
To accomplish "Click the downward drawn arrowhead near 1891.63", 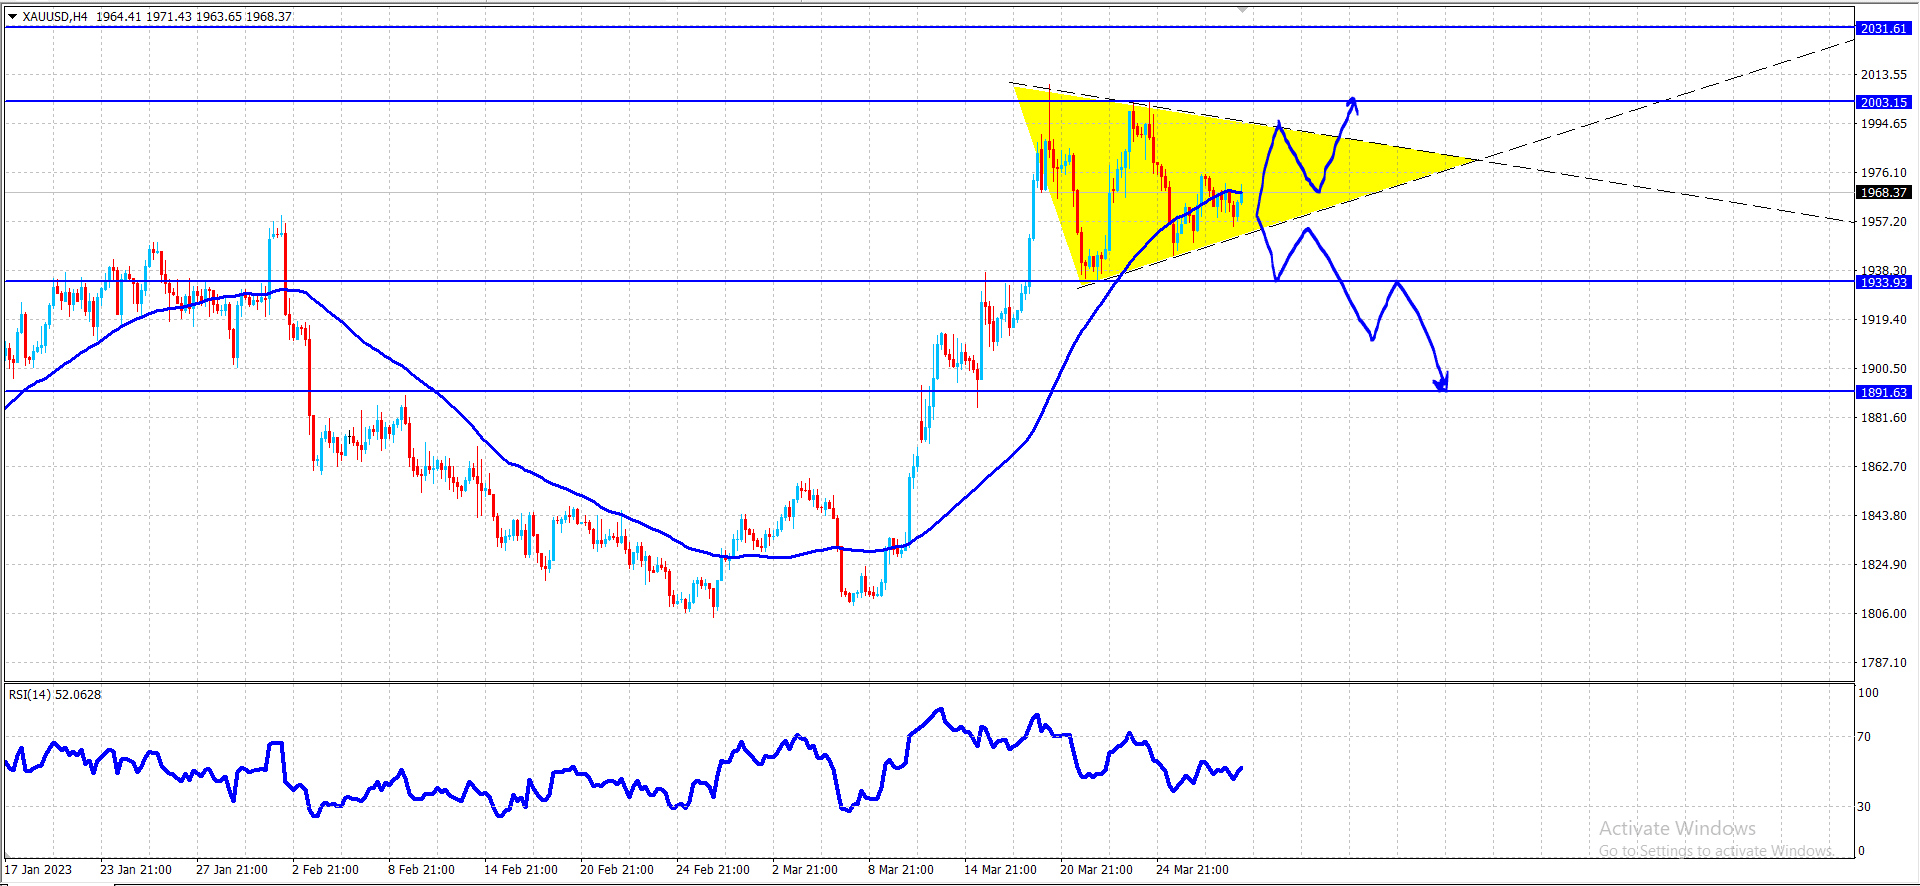I will 1442,382.
